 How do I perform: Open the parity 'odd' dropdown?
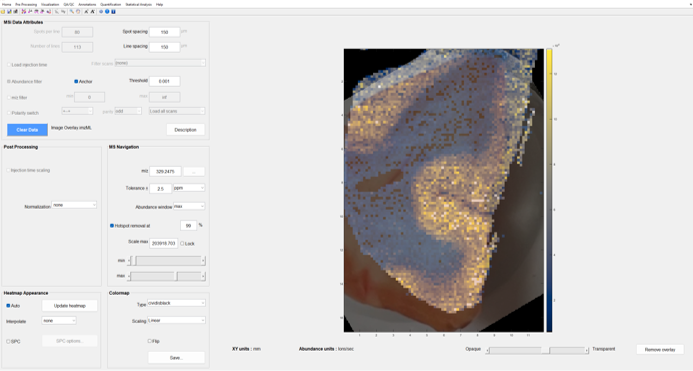128,111
